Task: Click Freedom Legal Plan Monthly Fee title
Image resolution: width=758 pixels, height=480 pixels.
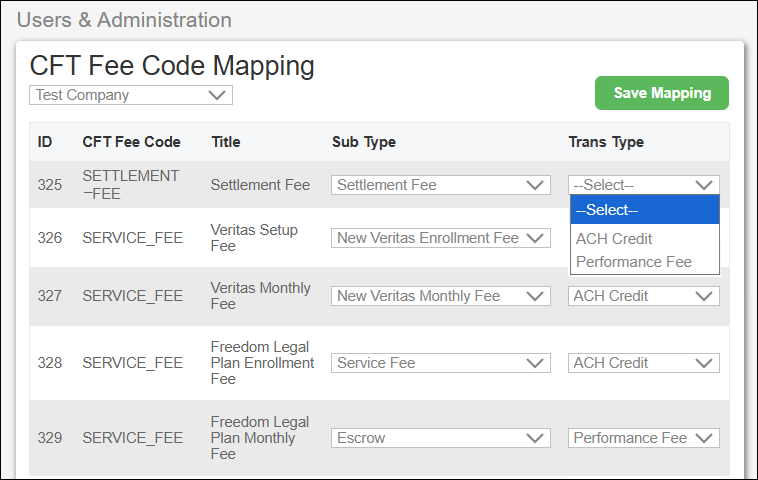Action: point(260,438)
